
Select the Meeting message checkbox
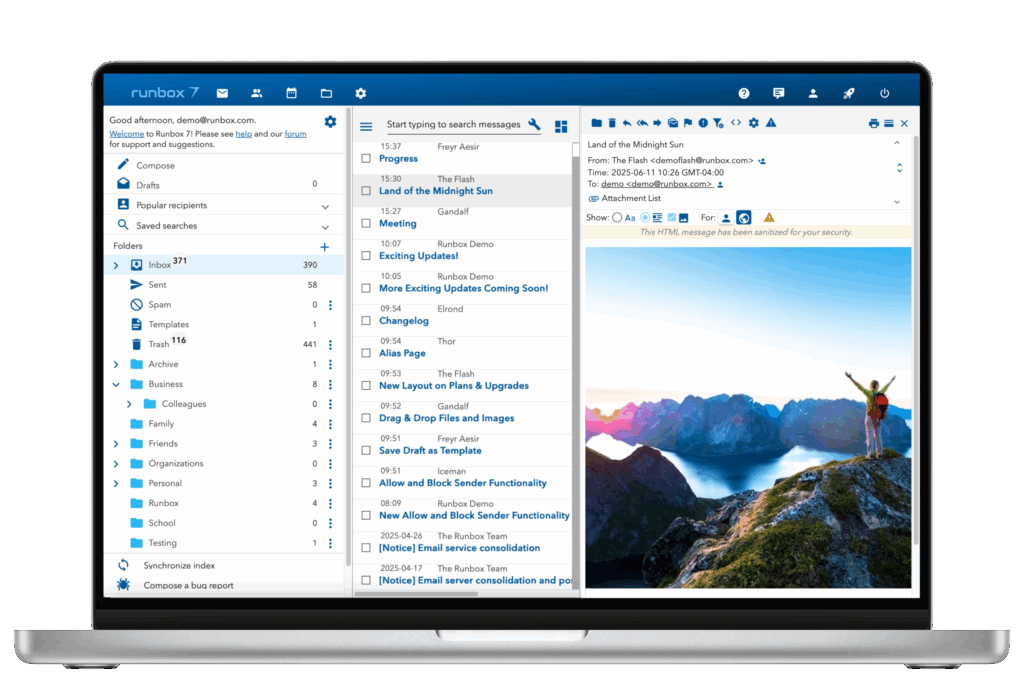coord(366,223)
